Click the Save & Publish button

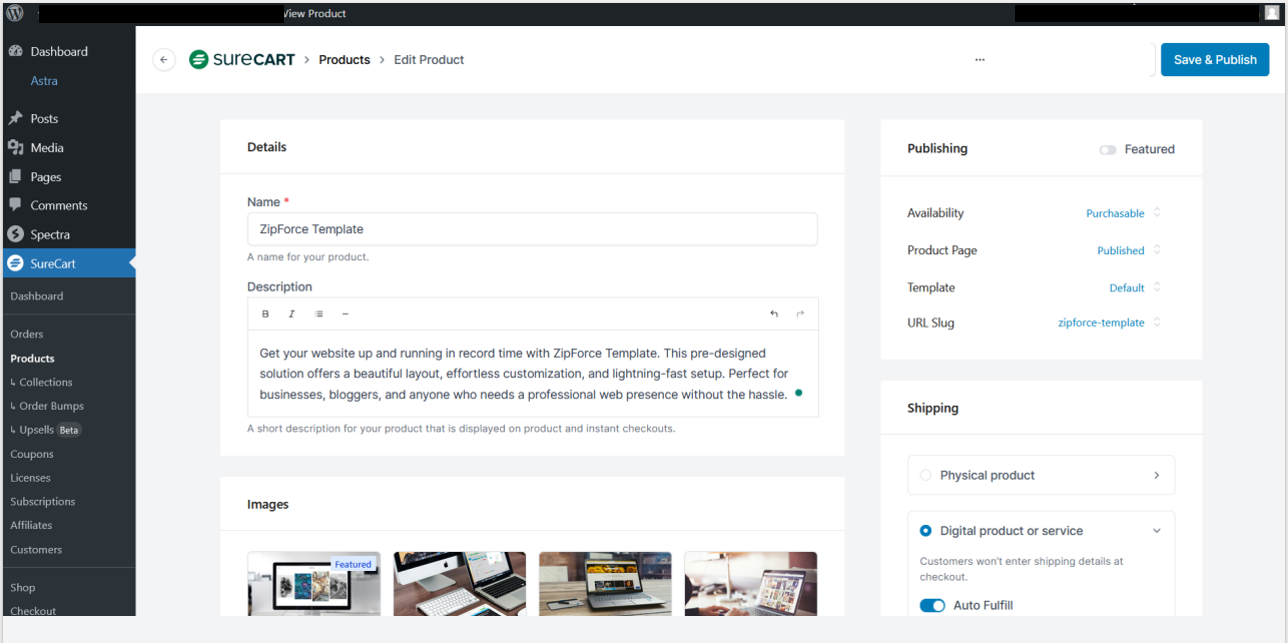coord(1215,60)
